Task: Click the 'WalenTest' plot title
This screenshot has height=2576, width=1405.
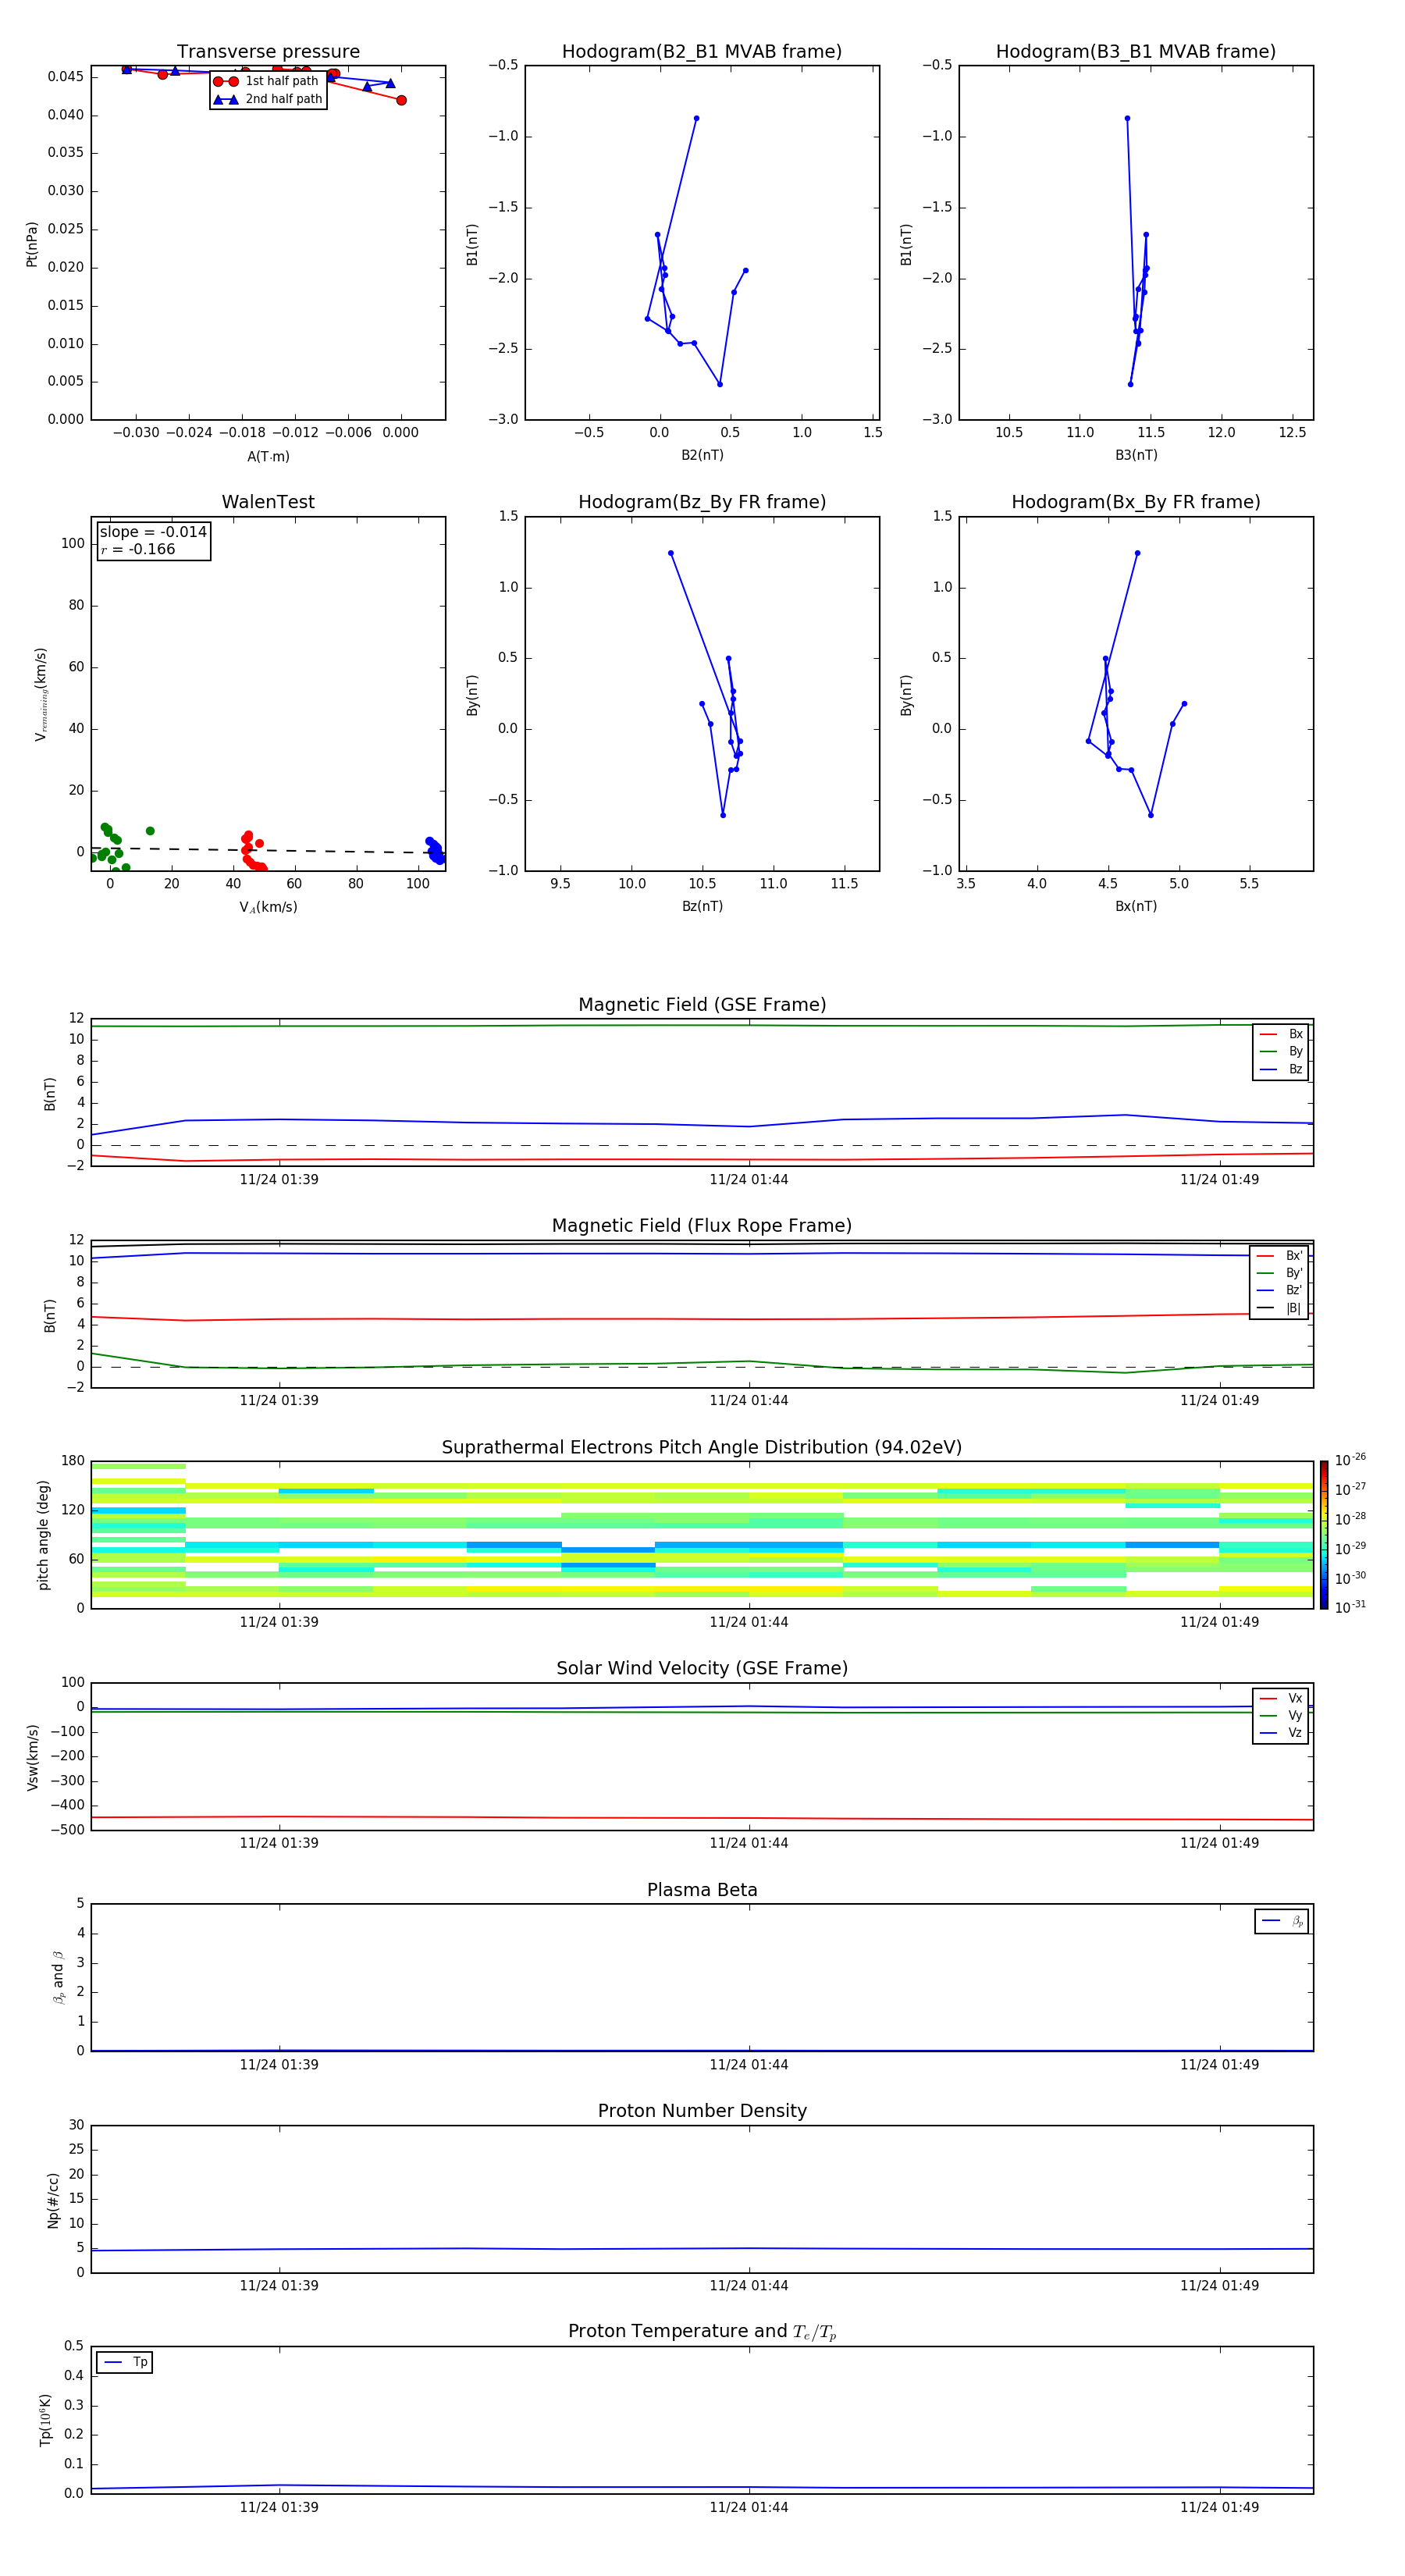Action: pos(268,502)
